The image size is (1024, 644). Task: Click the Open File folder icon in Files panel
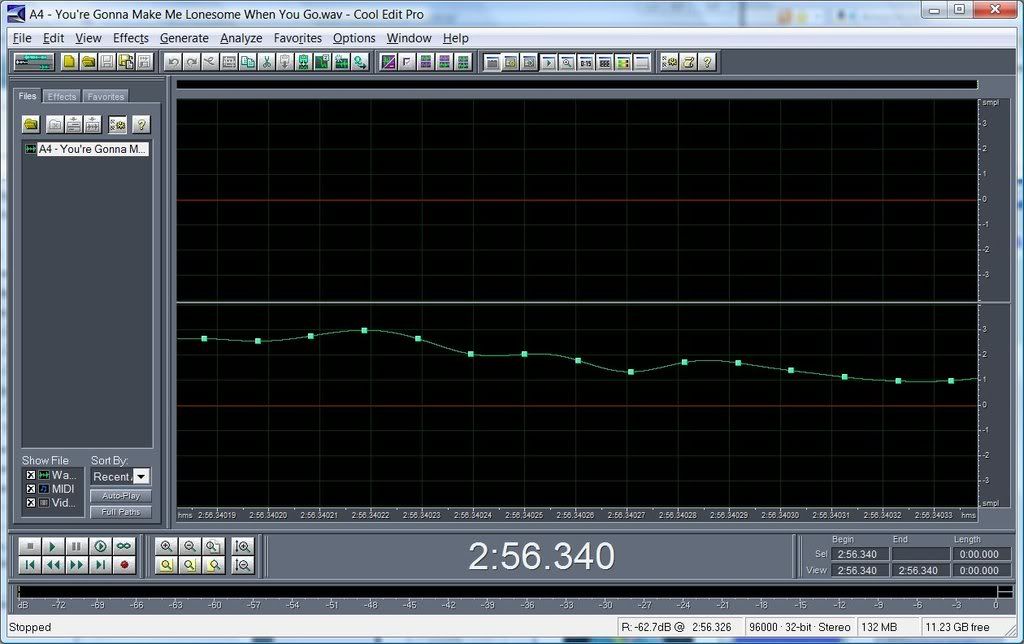[x=31, y=124]
